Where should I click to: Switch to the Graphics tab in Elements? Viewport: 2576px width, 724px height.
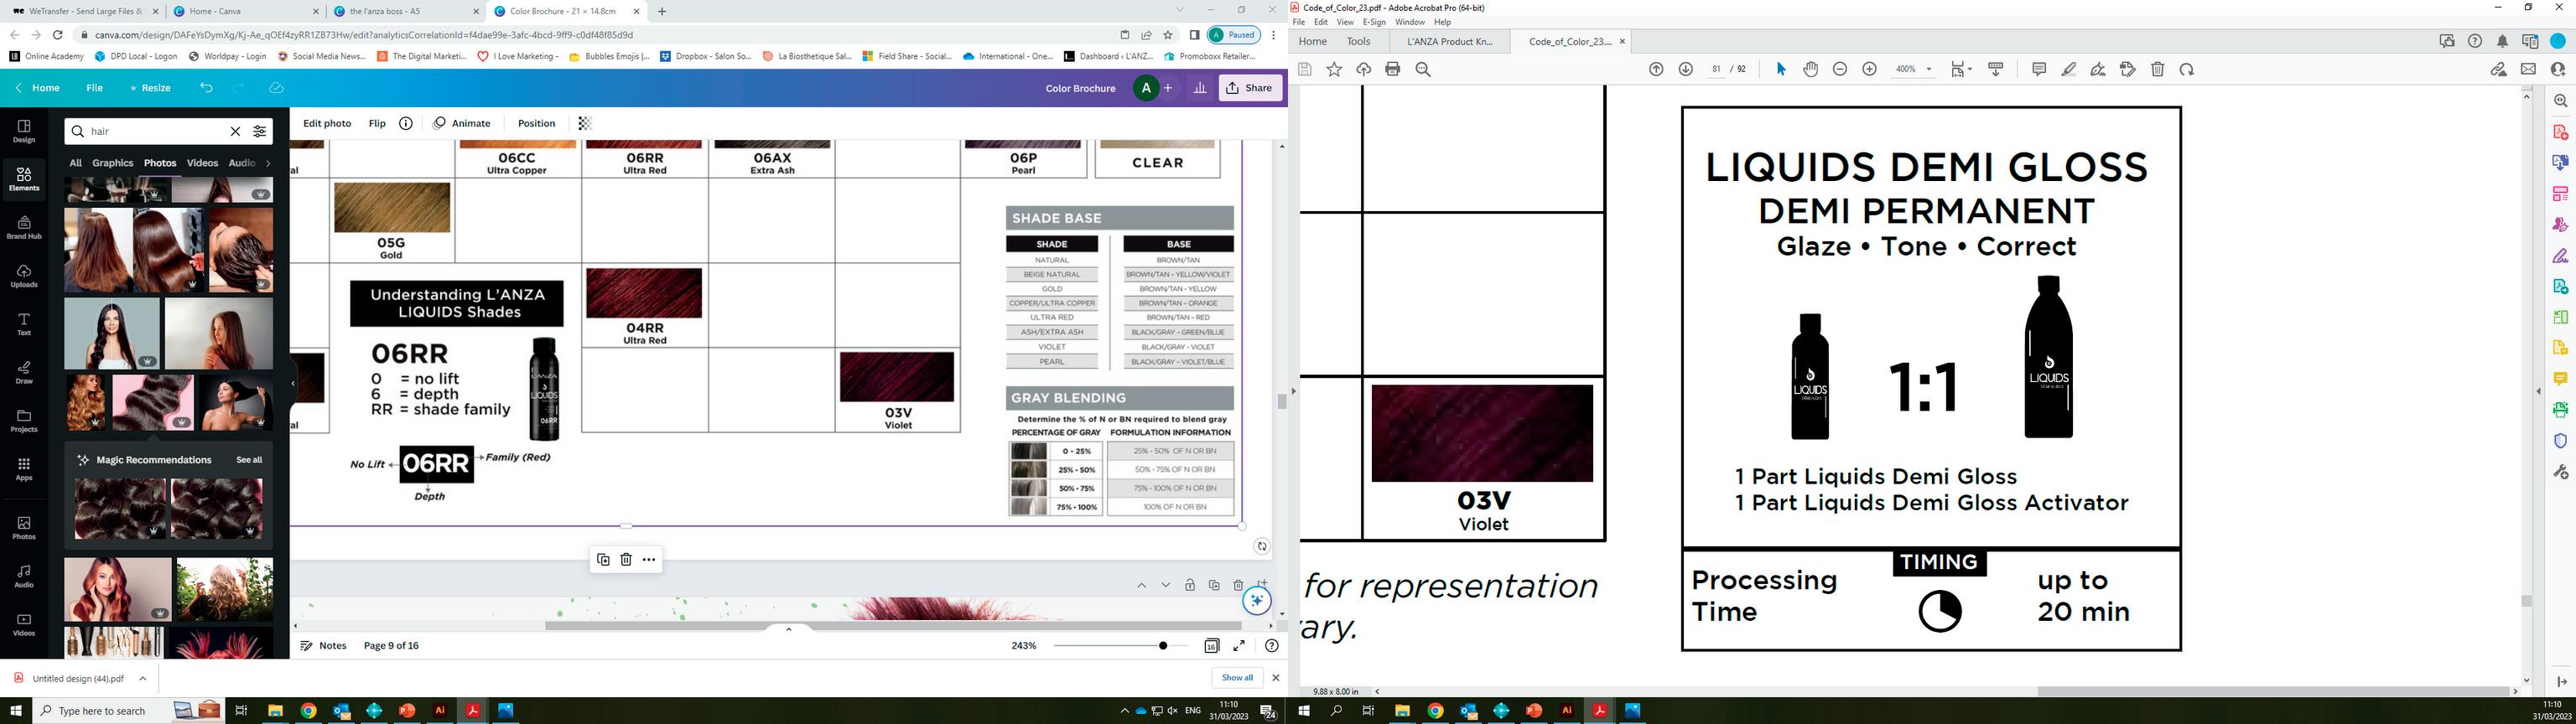(113, 163)
